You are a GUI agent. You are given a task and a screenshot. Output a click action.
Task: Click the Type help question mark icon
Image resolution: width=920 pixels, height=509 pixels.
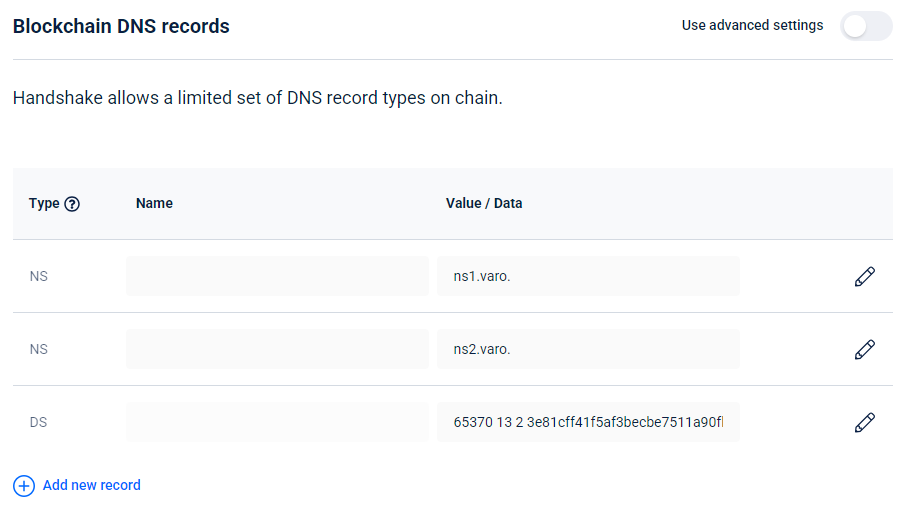(72, 204)
